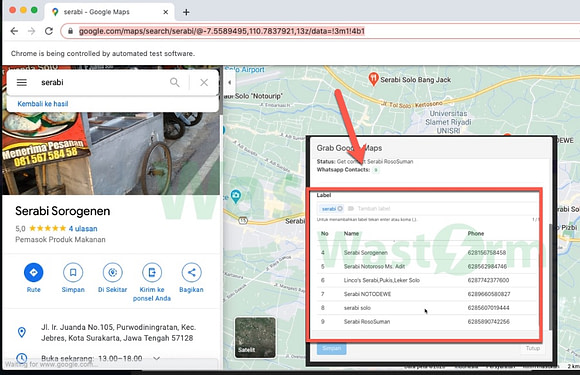Click the 'Kirim ke ponsel Anda' icon
This screenshot has height=375, width=580.
pos(152,273)
